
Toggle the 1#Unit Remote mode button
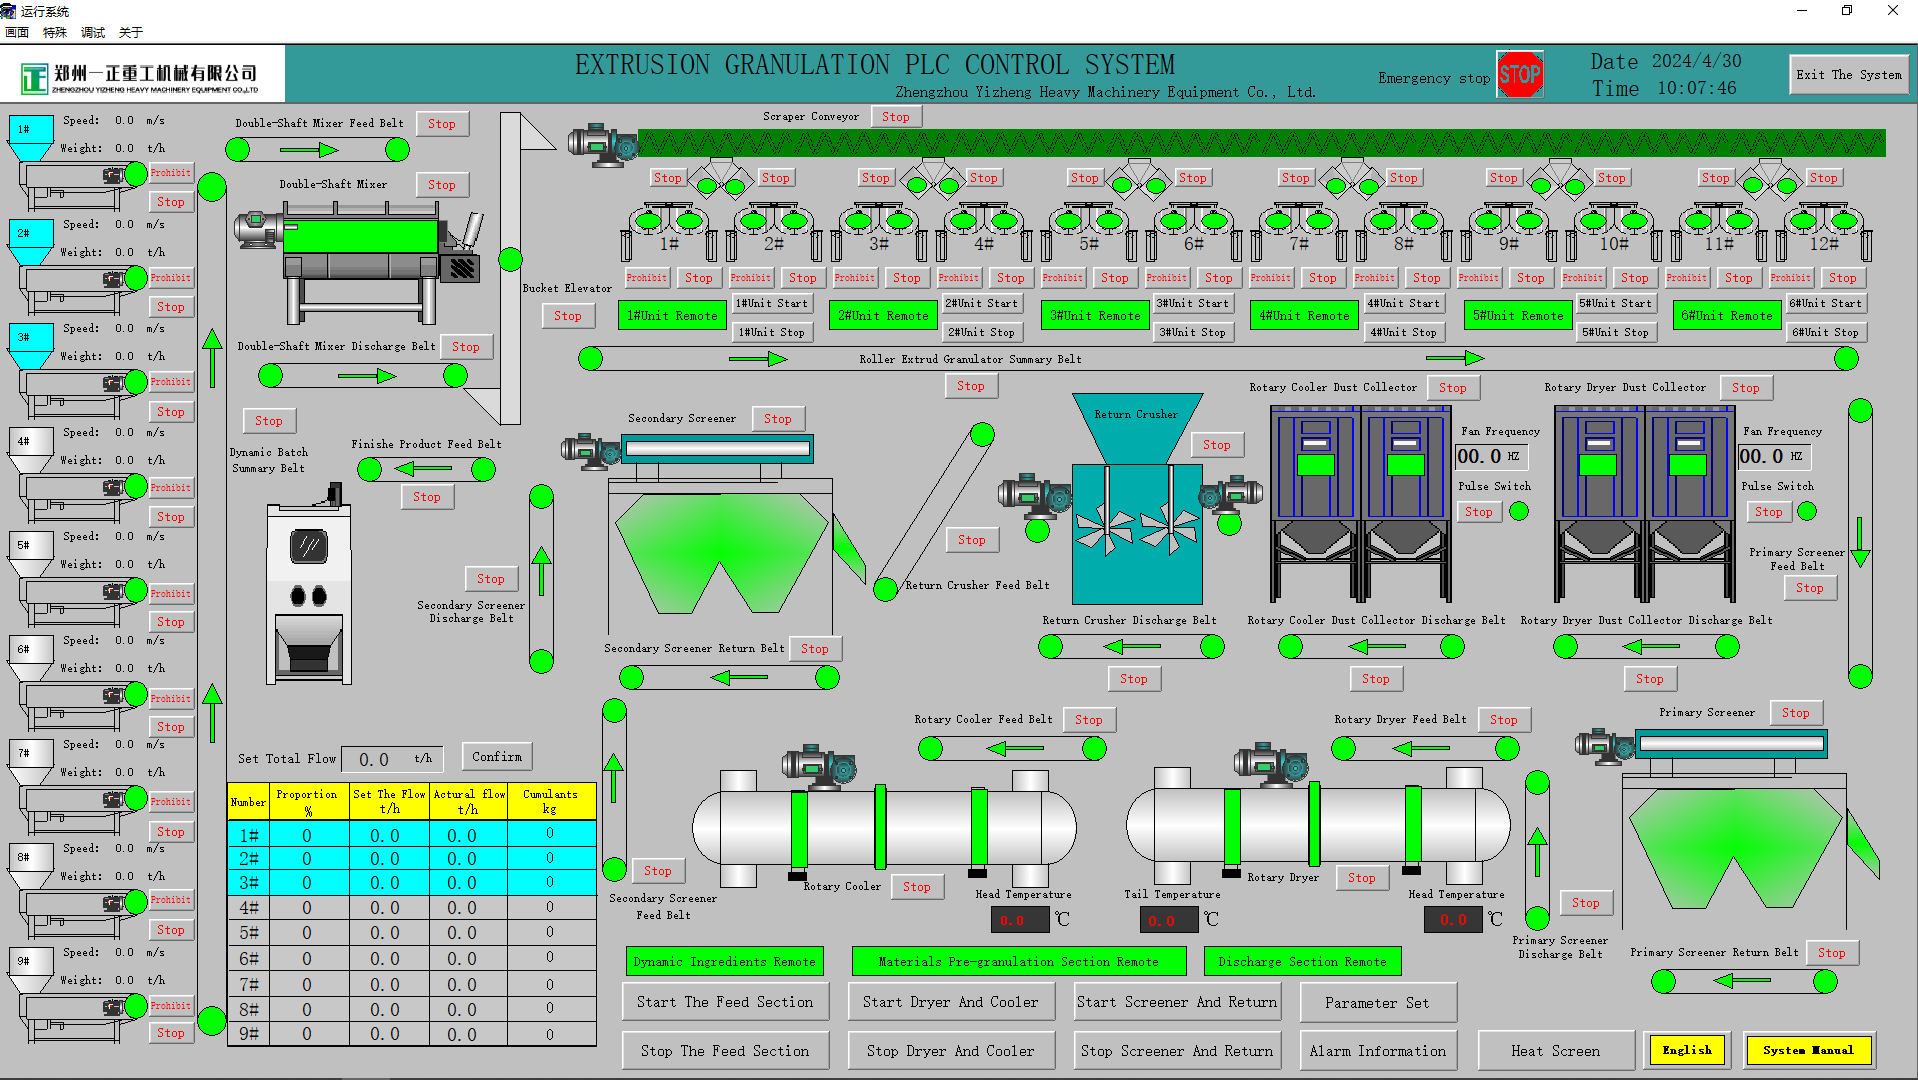(672, 316)
